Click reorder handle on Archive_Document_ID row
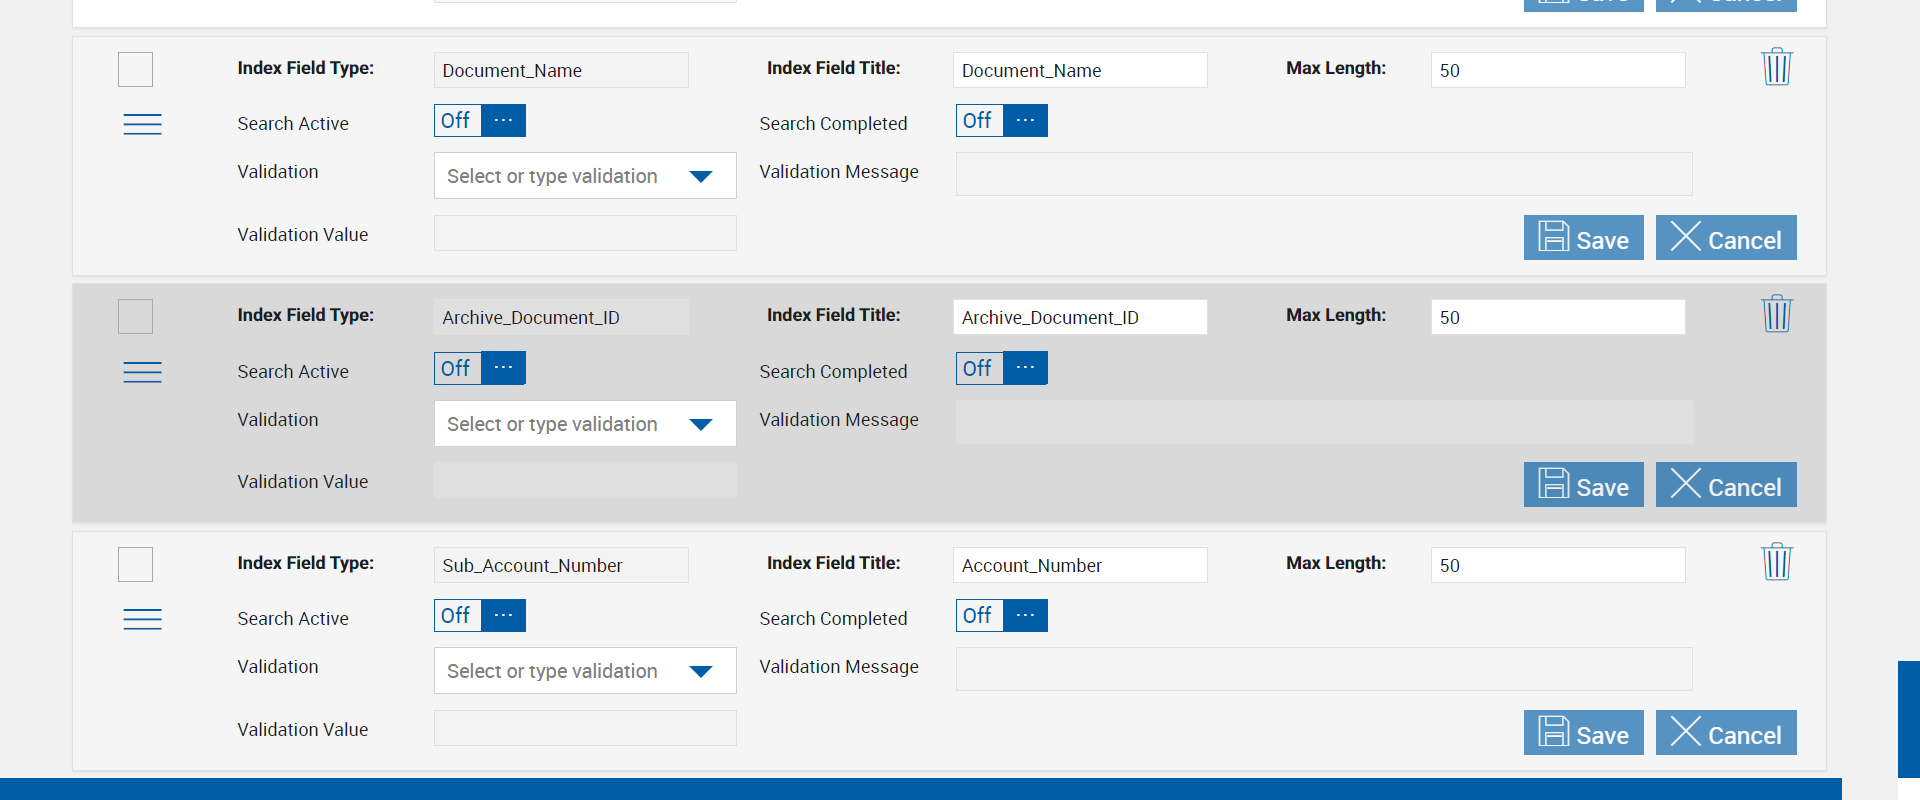 coord(142,372)
